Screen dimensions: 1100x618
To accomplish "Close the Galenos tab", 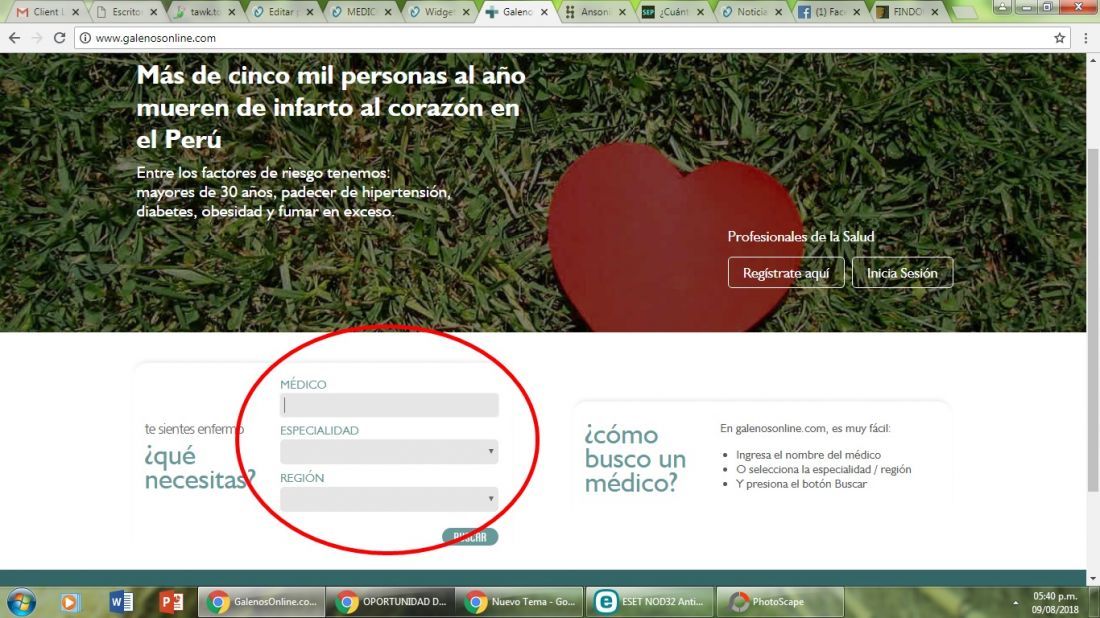I will (x=544, y=12).
